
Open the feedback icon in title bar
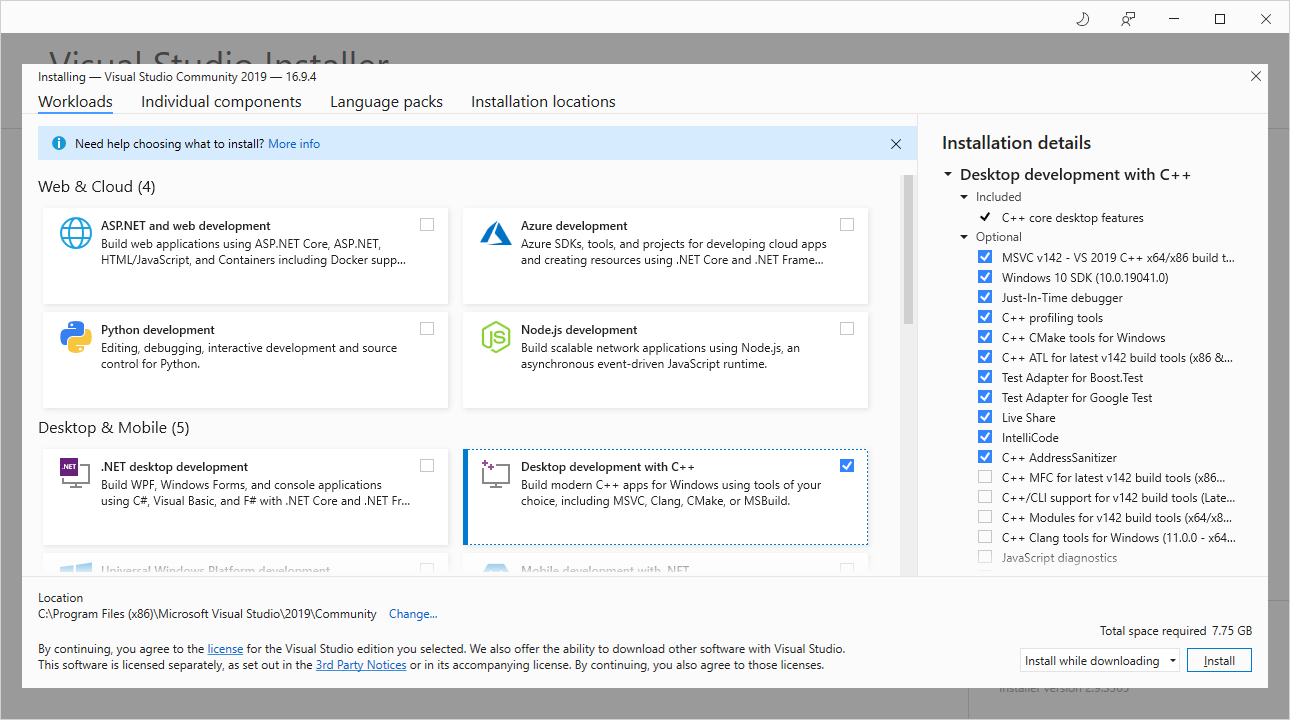pyautogui.click(x=1128, y=19)
